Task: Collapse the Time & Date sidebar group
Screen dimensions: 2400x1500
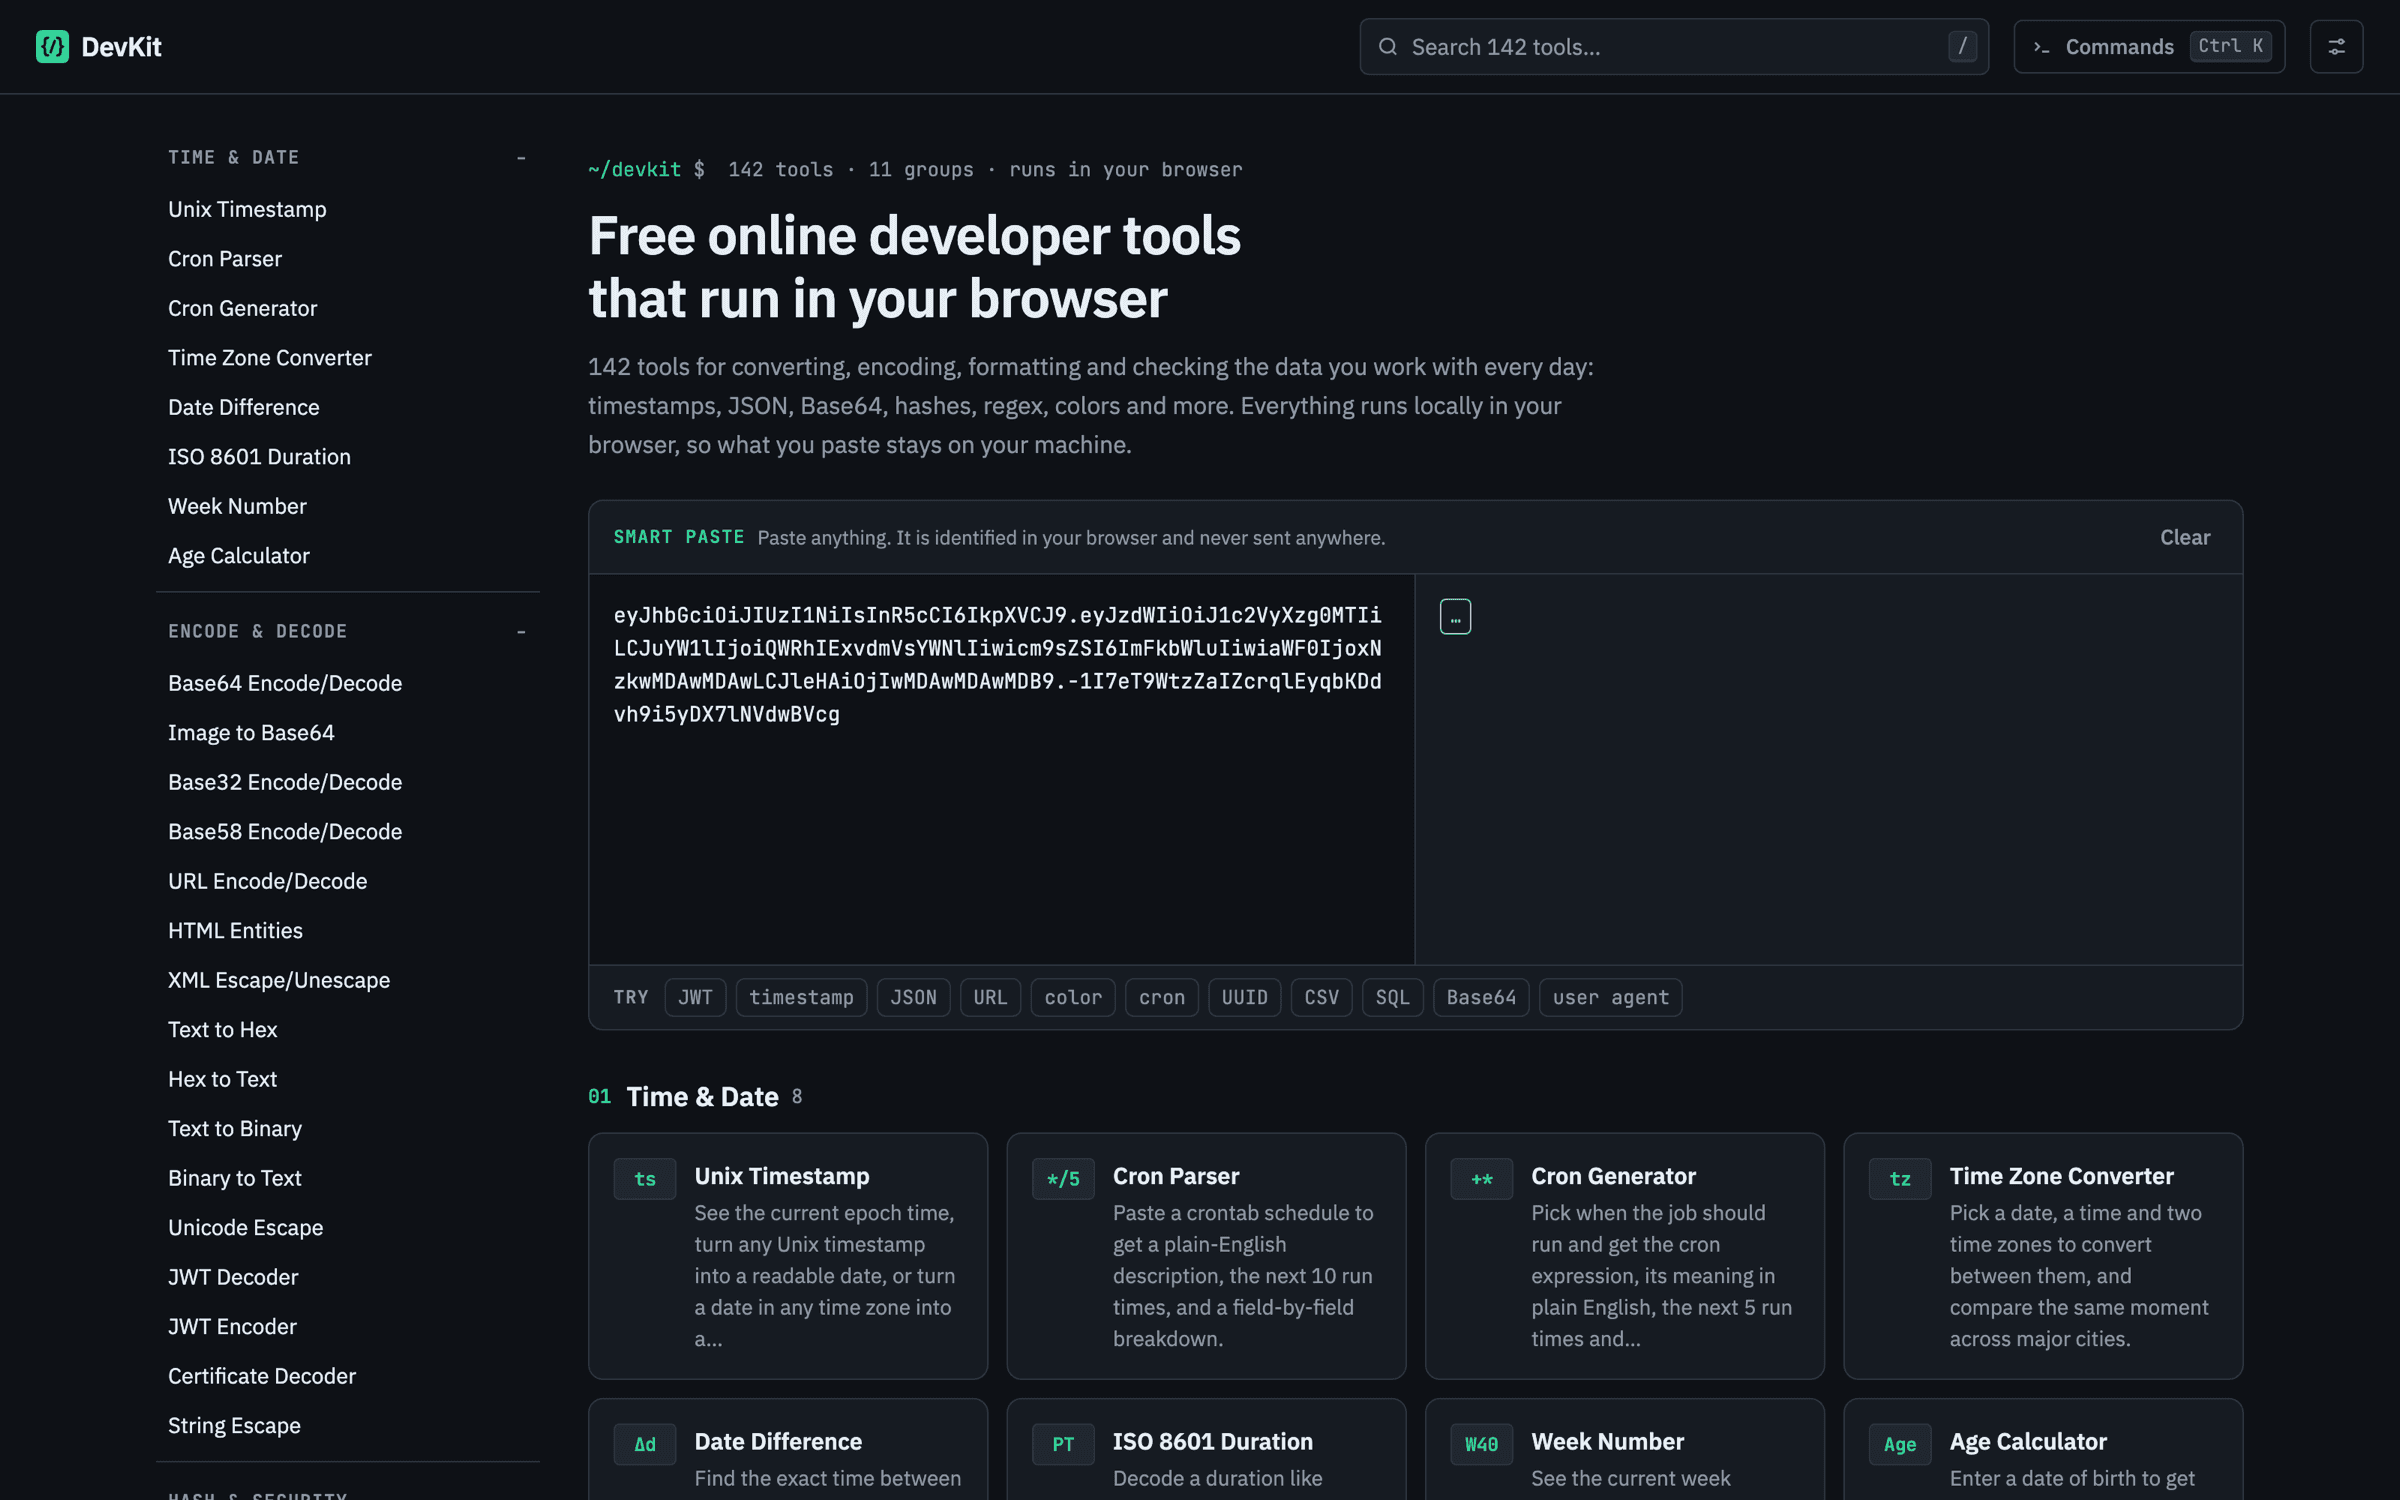Action: pyautogui.click(x=521, y=158)
